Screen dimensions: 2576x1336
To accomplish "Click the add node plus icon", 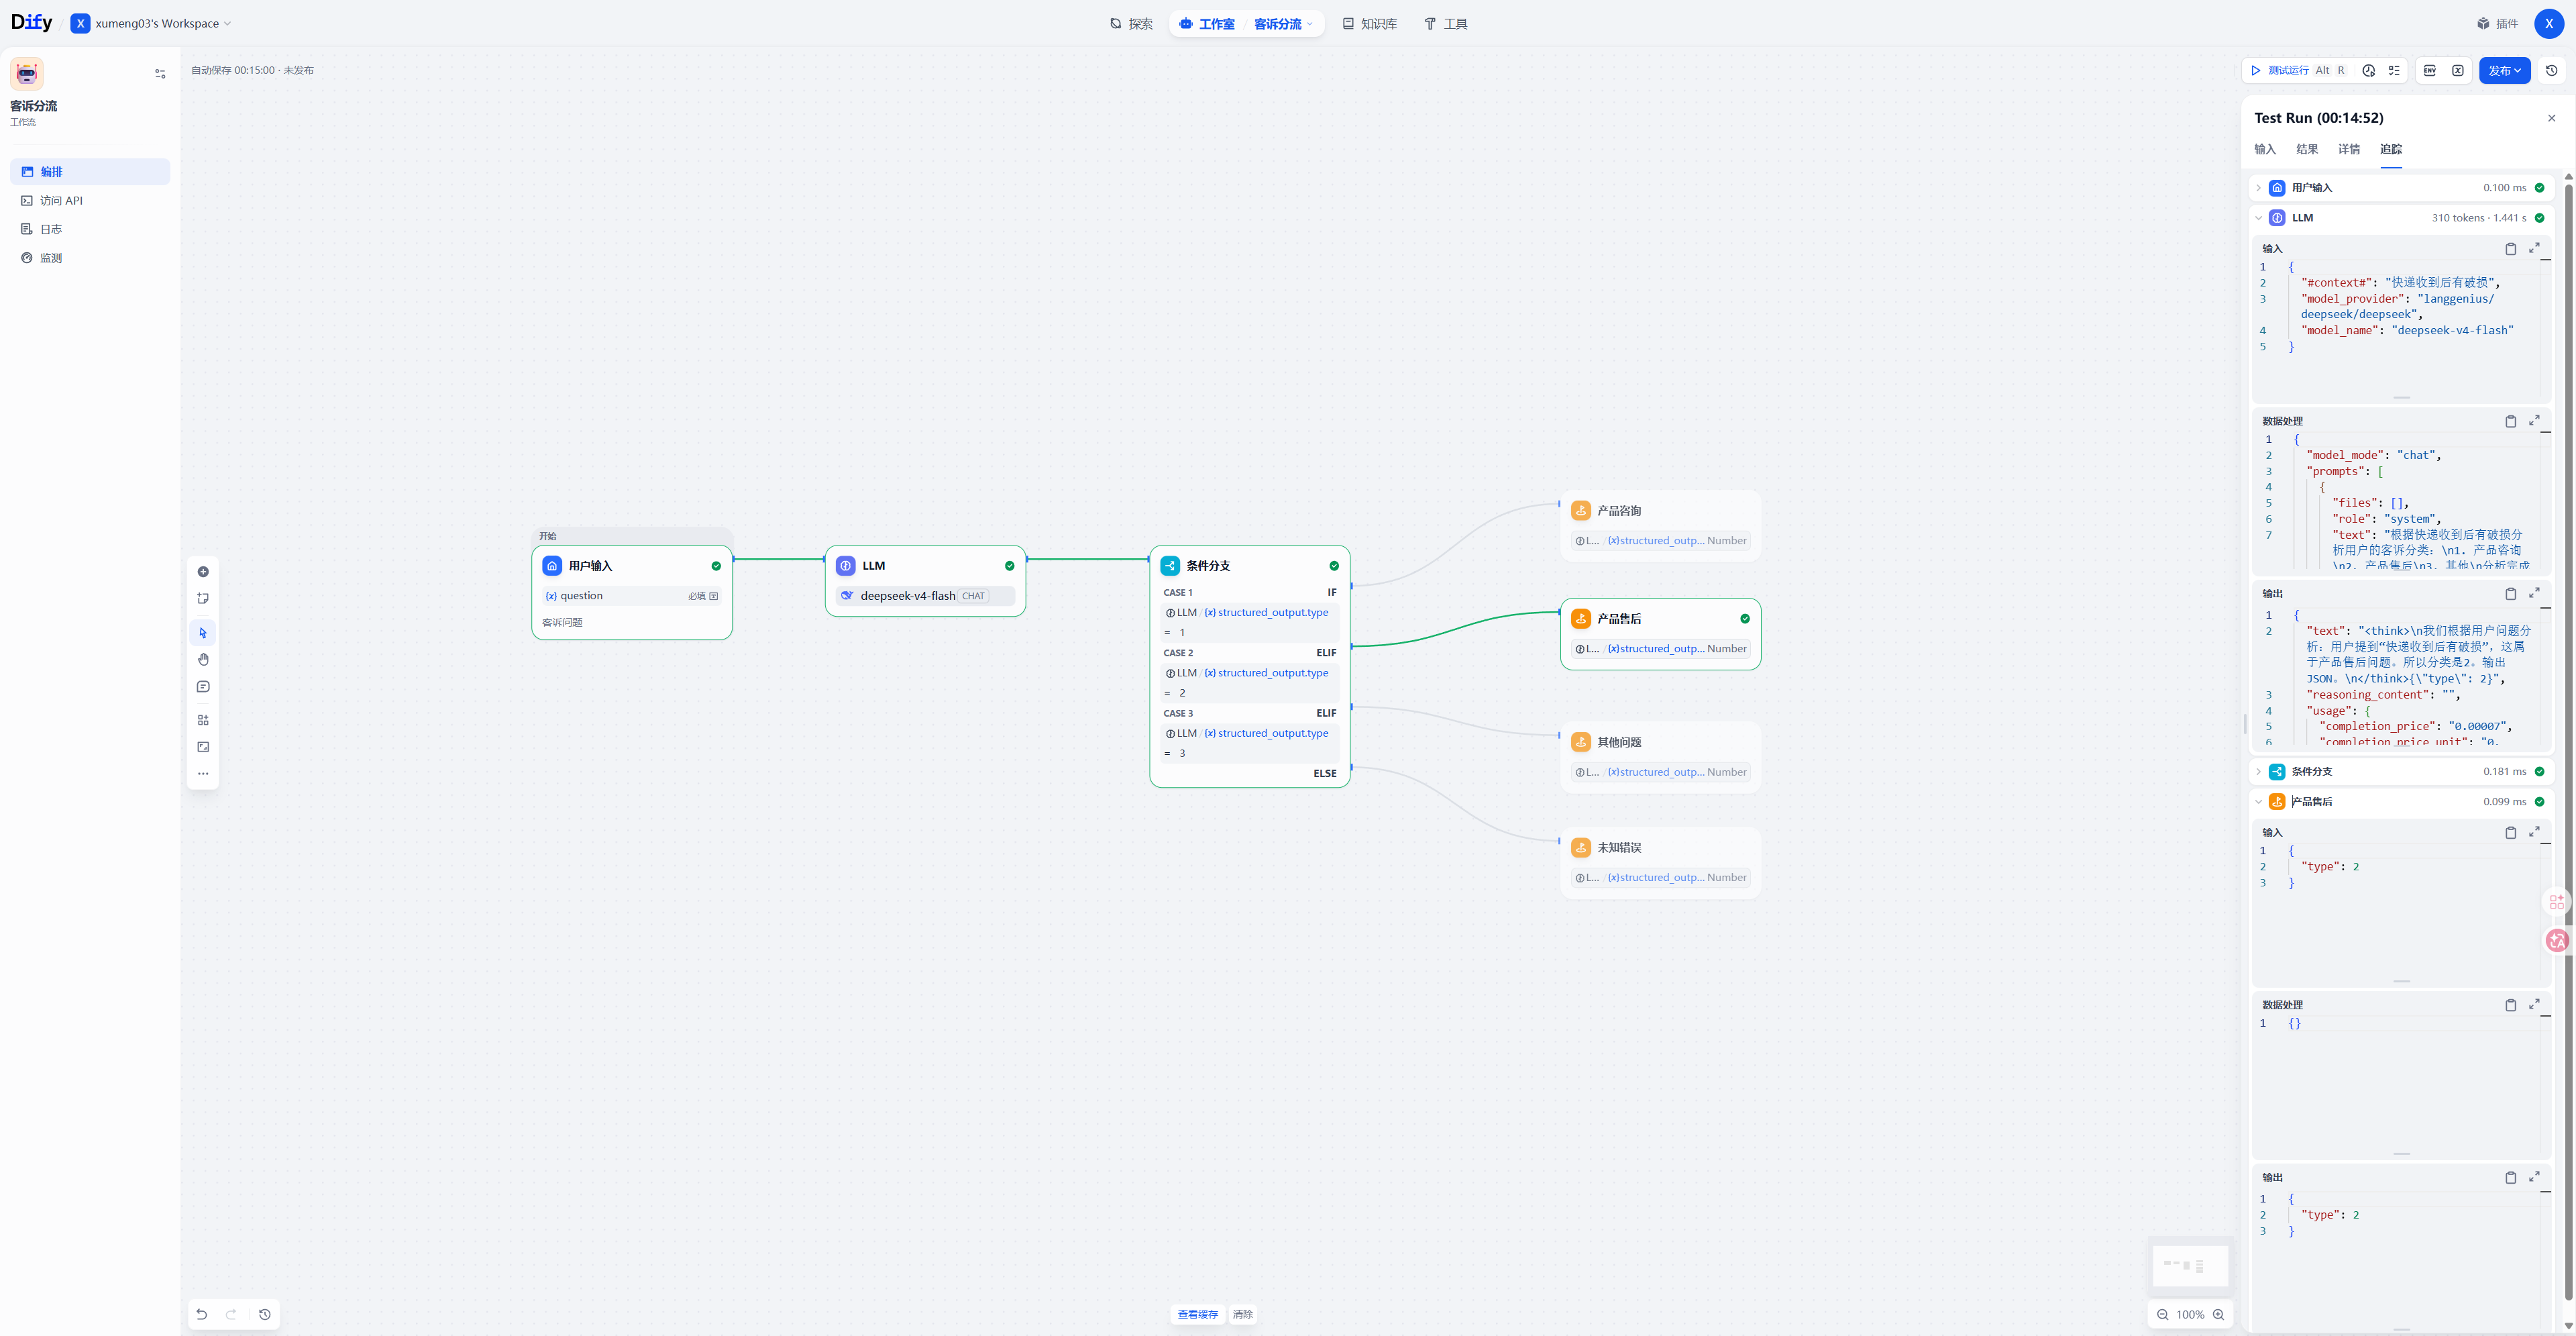I will tap(203, 572).
